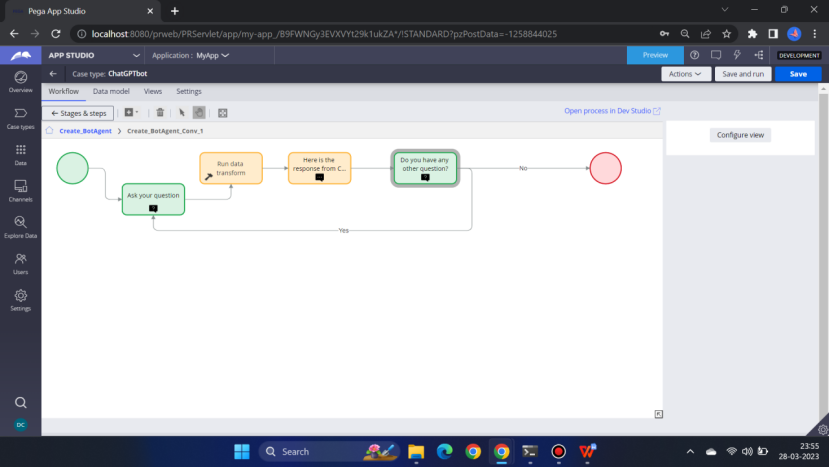Image resolution: width=830 pixels, height=467 pixels.
Task: Show hidden system tray icons
Action: coord(690,452)
